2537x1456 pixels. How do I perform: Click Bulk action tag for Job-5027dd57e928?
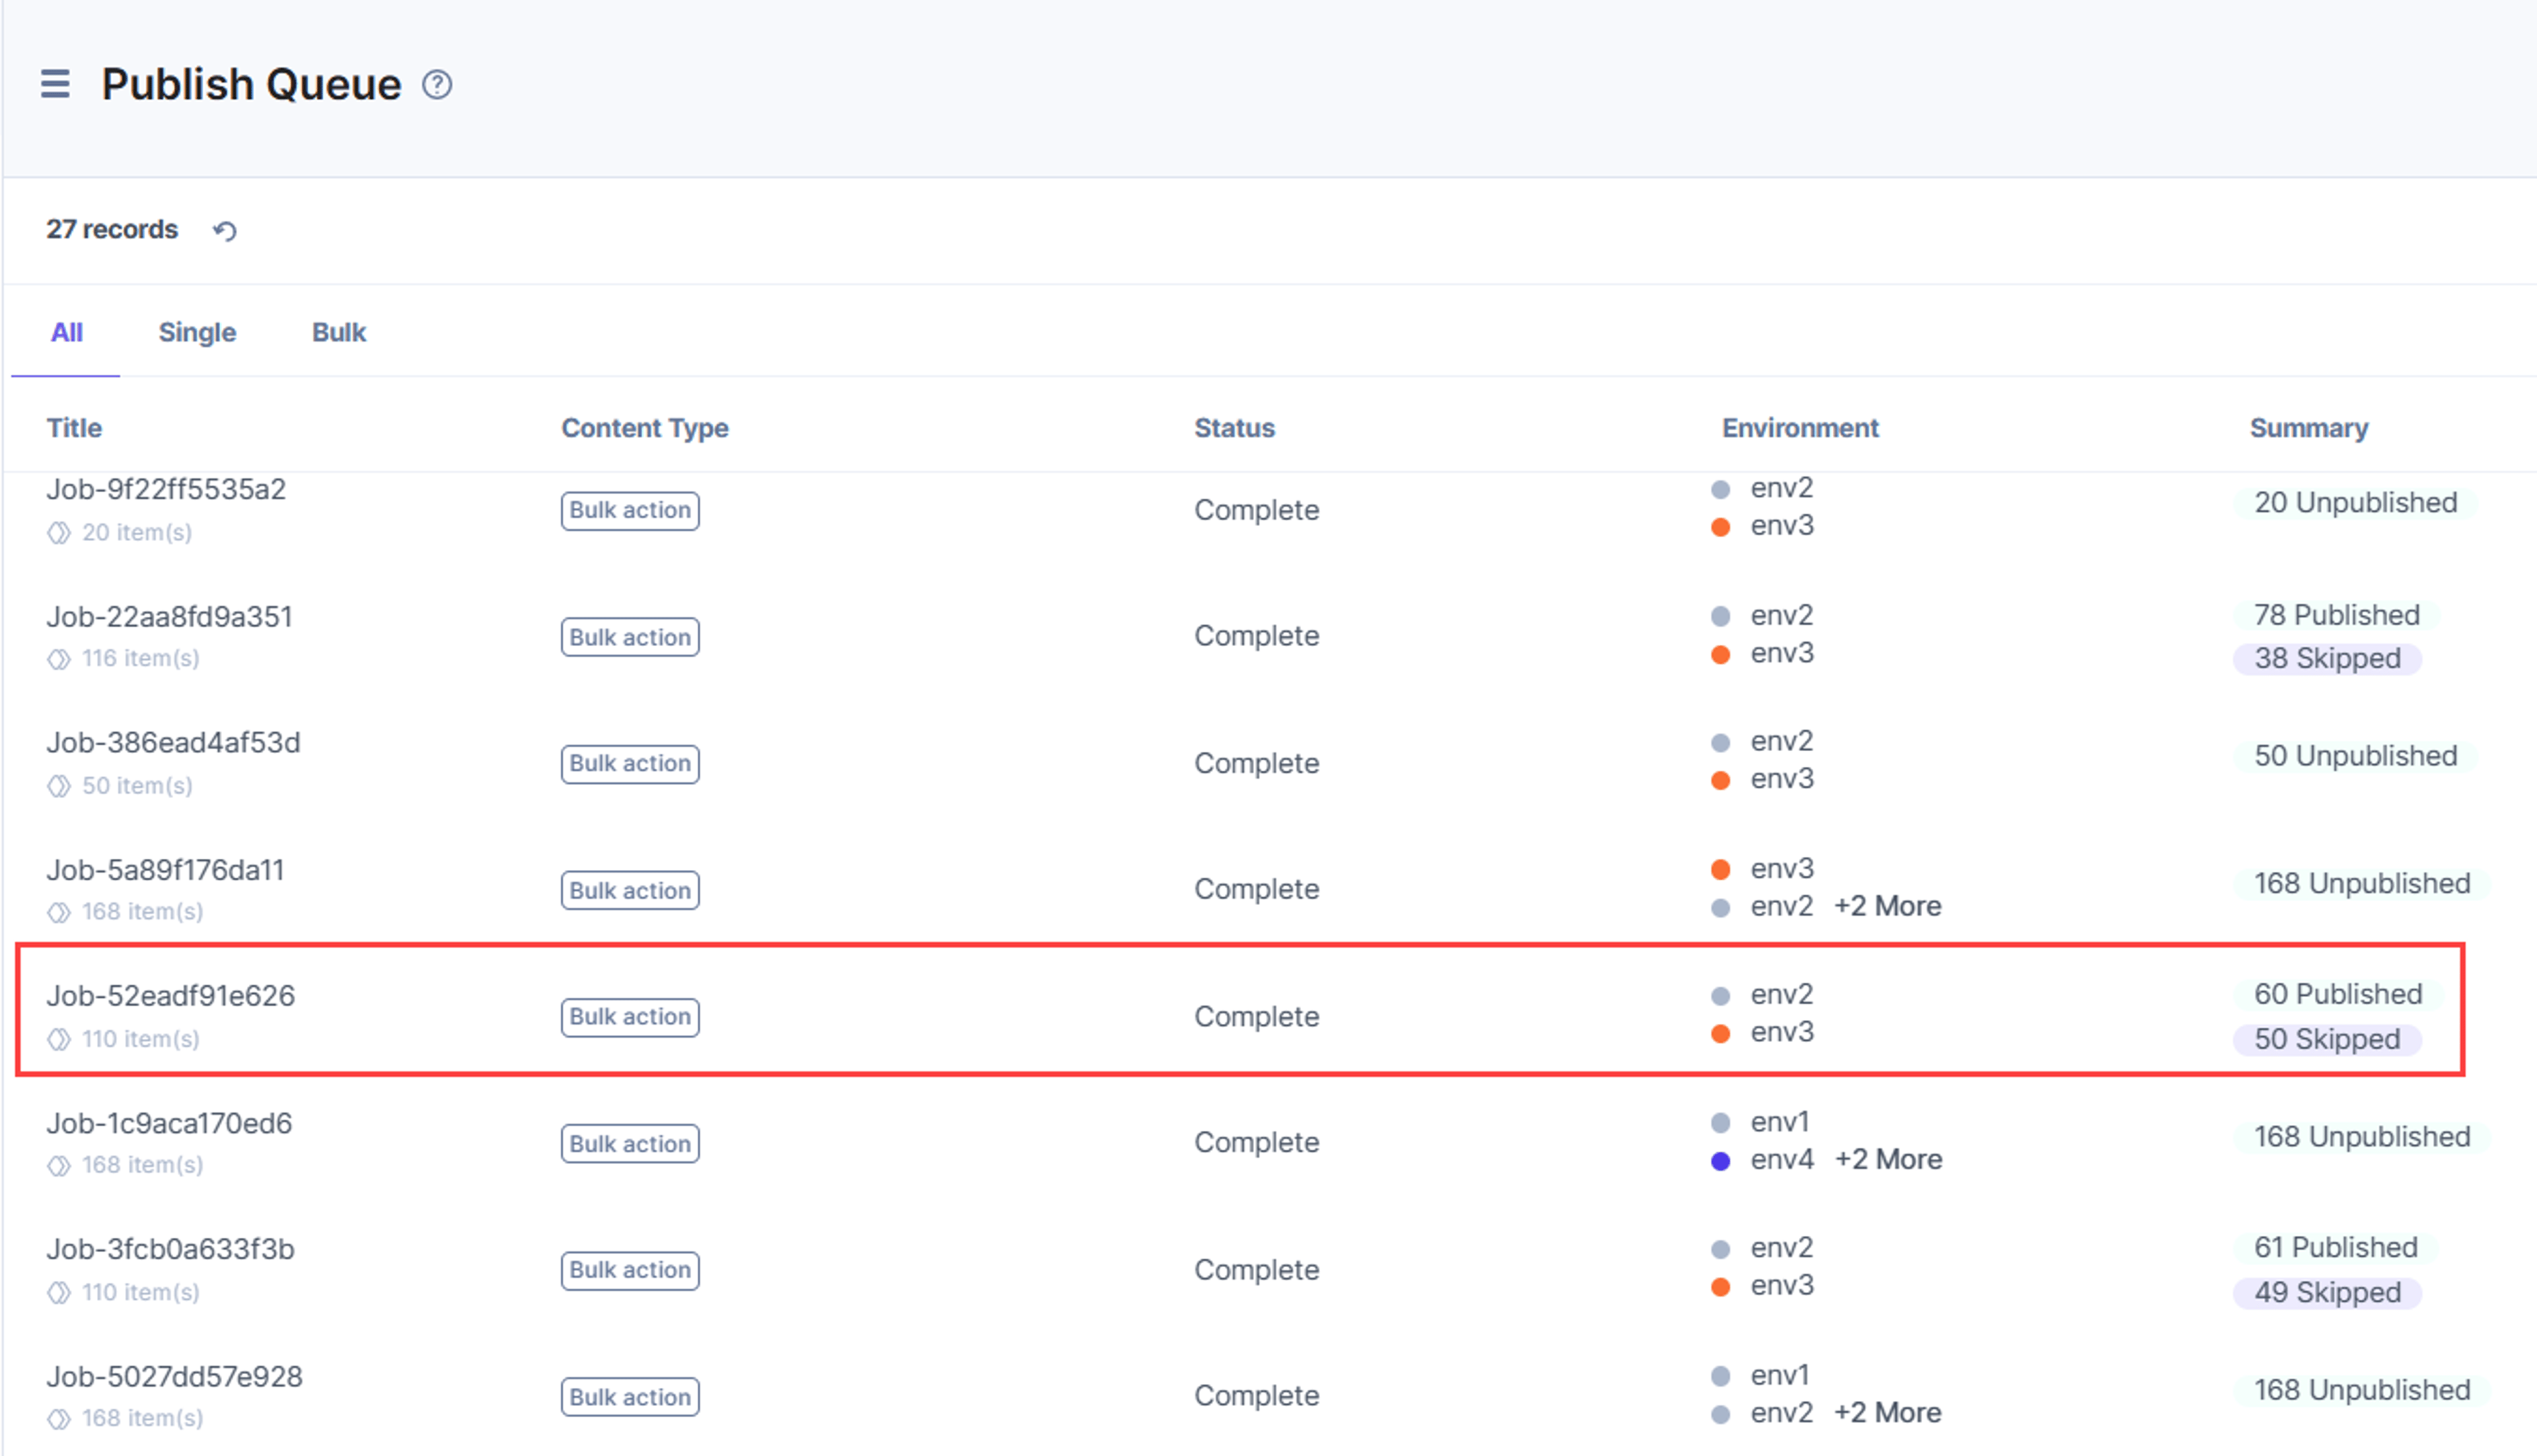[x=630, y=1397]
